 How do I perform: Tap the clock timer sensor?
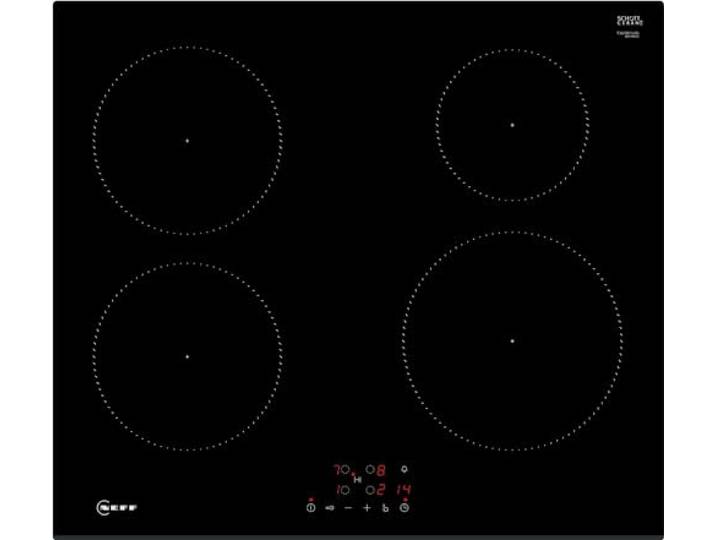click(x=405, y=508)
